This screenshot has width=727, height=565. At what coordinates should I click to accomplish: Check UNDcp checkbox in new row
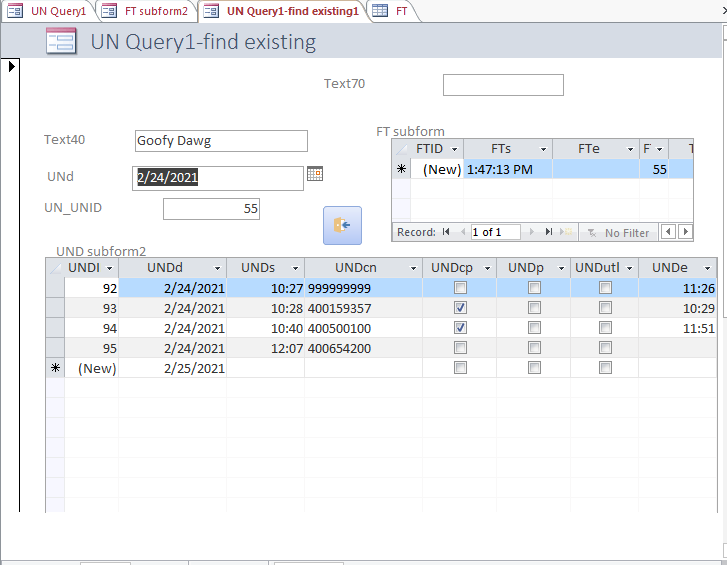(460, 368)
